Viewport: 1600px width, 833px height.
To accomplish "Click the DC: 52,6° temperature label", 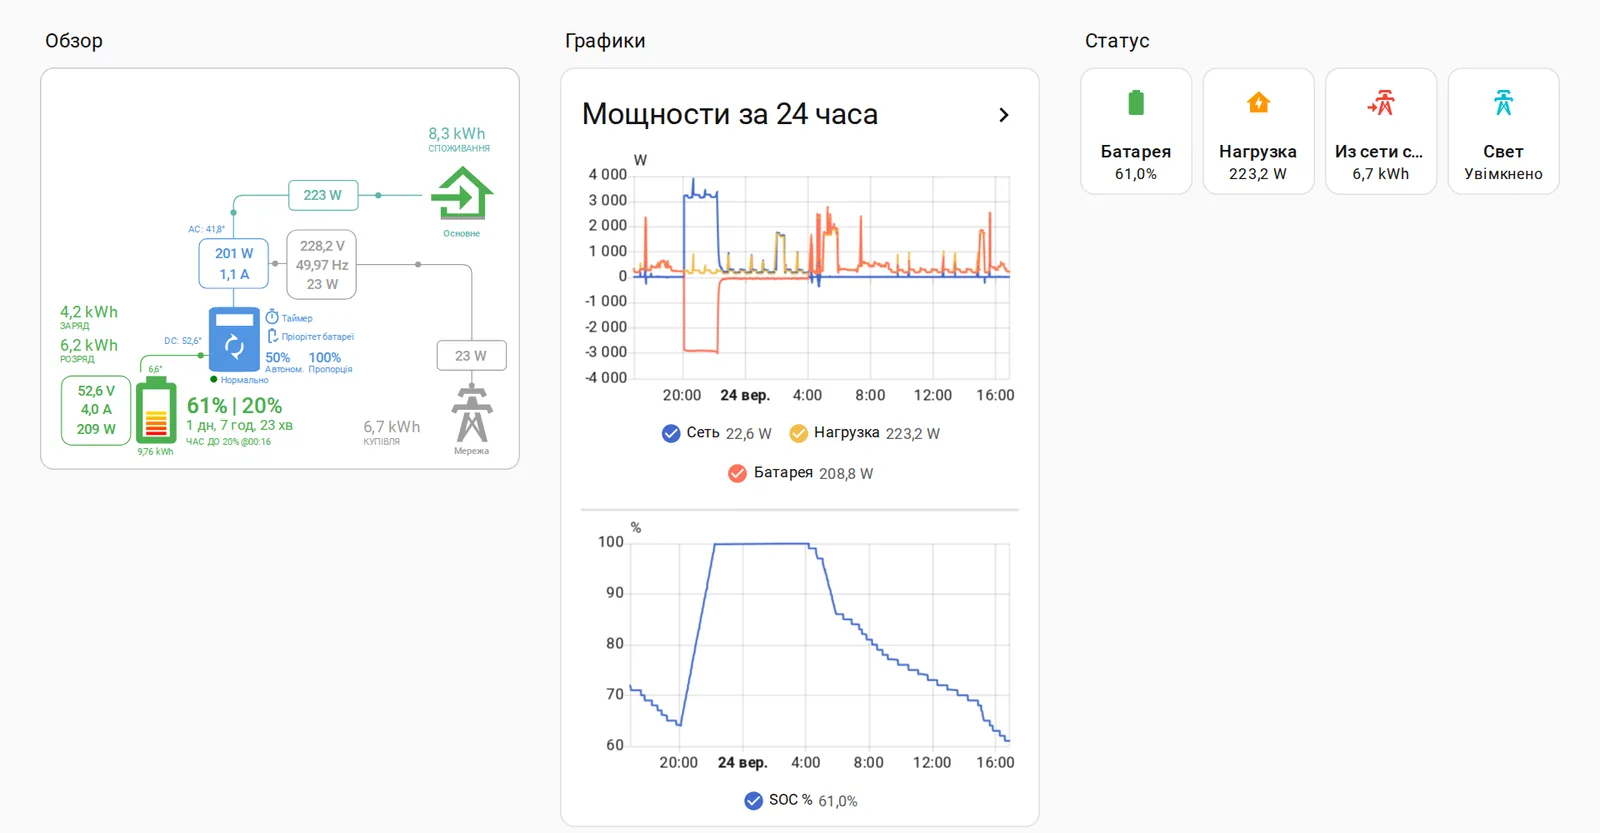I will click(183, 341).
